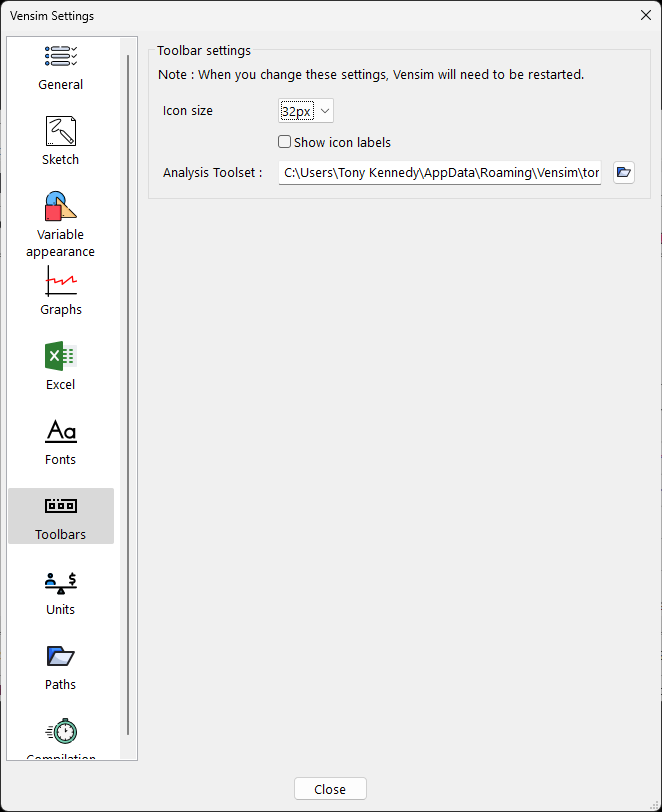Click the Compilation stopwatch icon
Image resolution: width=662 pixels, height=812 pixels.
[x=61, y=732]
